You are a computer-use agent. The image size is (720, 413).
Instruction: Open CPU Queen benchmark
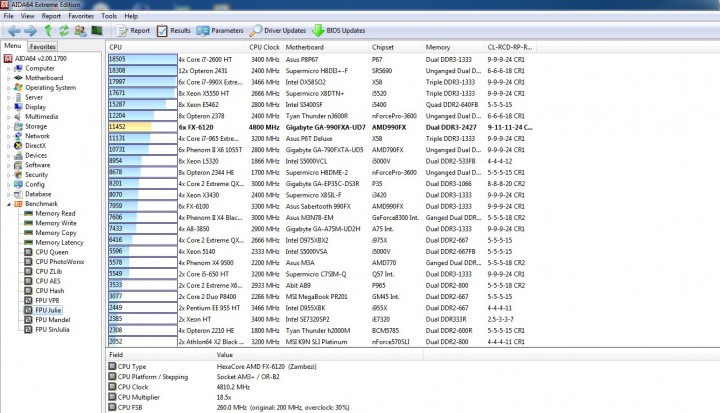(51, 252)
